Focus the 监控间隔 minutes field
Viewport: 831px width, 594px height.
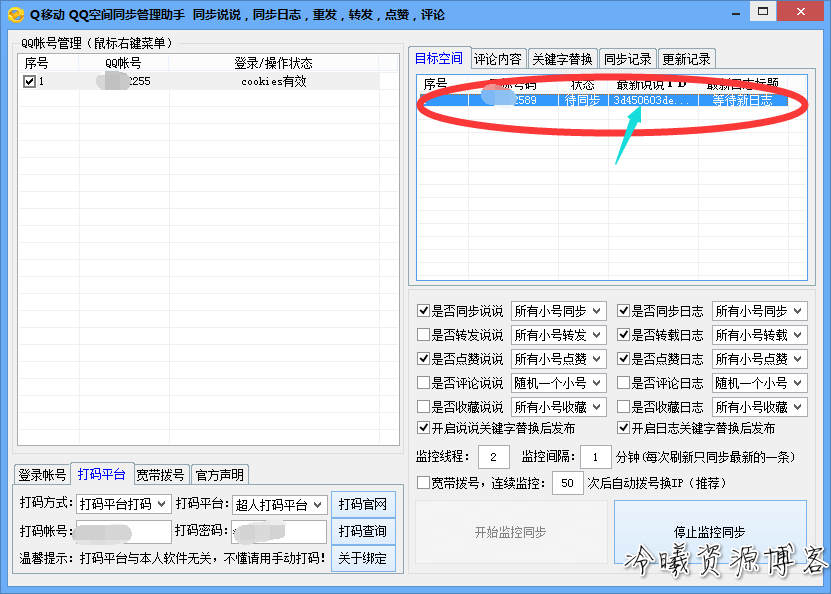596,457
